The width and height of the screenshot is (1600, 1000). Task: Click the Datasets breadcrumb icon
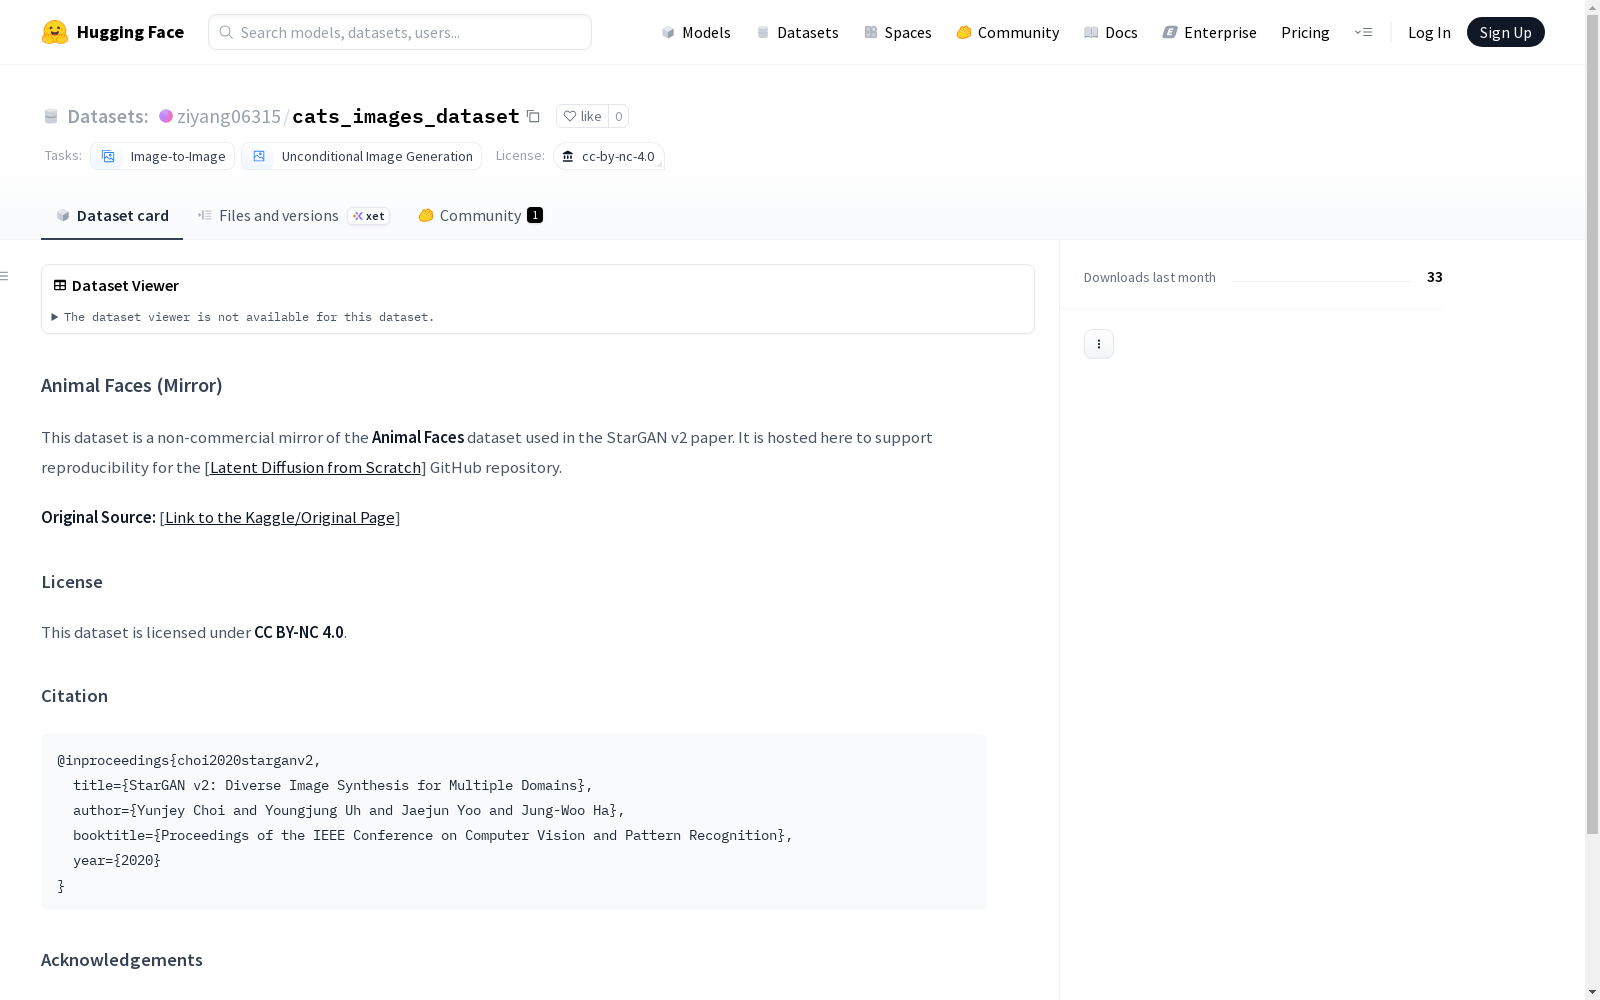pos(51,117)
